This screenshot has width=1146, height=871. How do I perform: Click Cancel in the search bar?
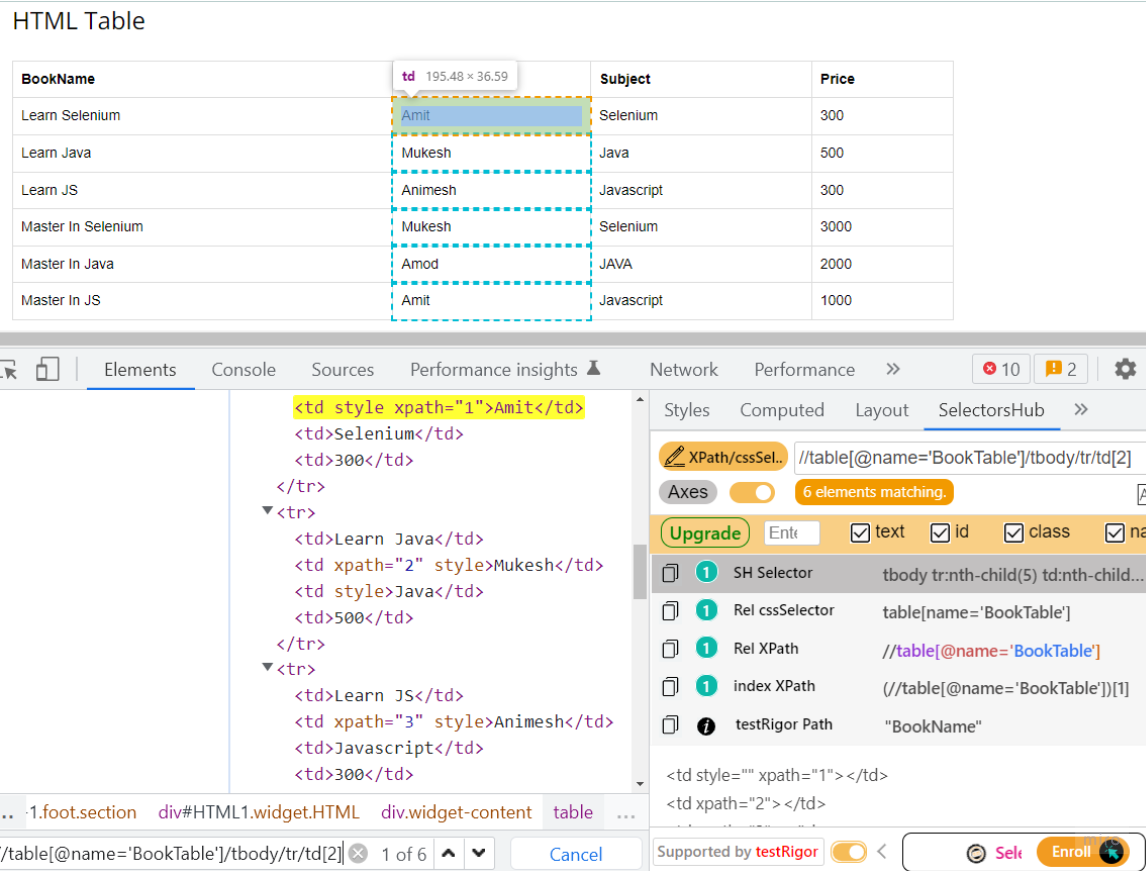[x=576, y=852]
